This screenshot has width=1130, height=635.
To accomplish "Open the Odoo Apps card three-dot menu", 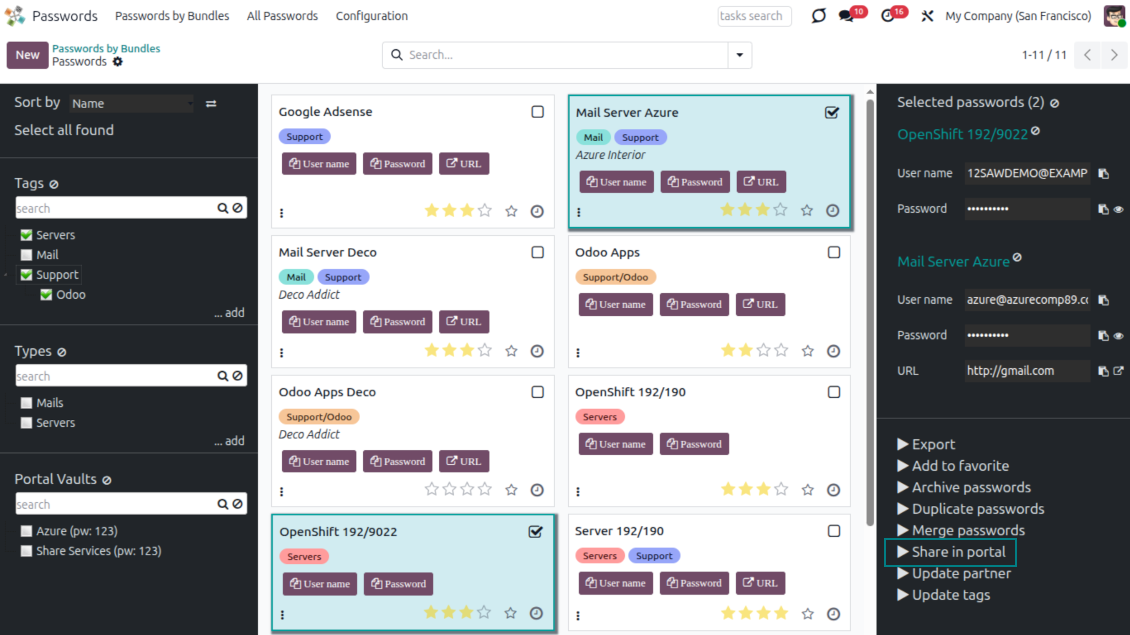I will [578, 352].
